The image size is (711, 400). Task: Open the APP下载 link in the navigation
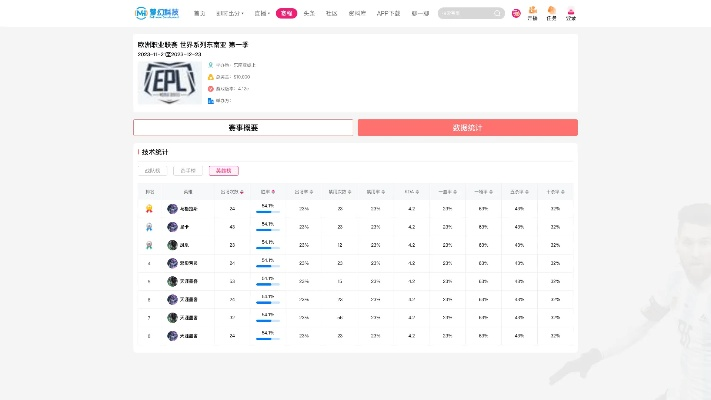(x=388, y=14)
